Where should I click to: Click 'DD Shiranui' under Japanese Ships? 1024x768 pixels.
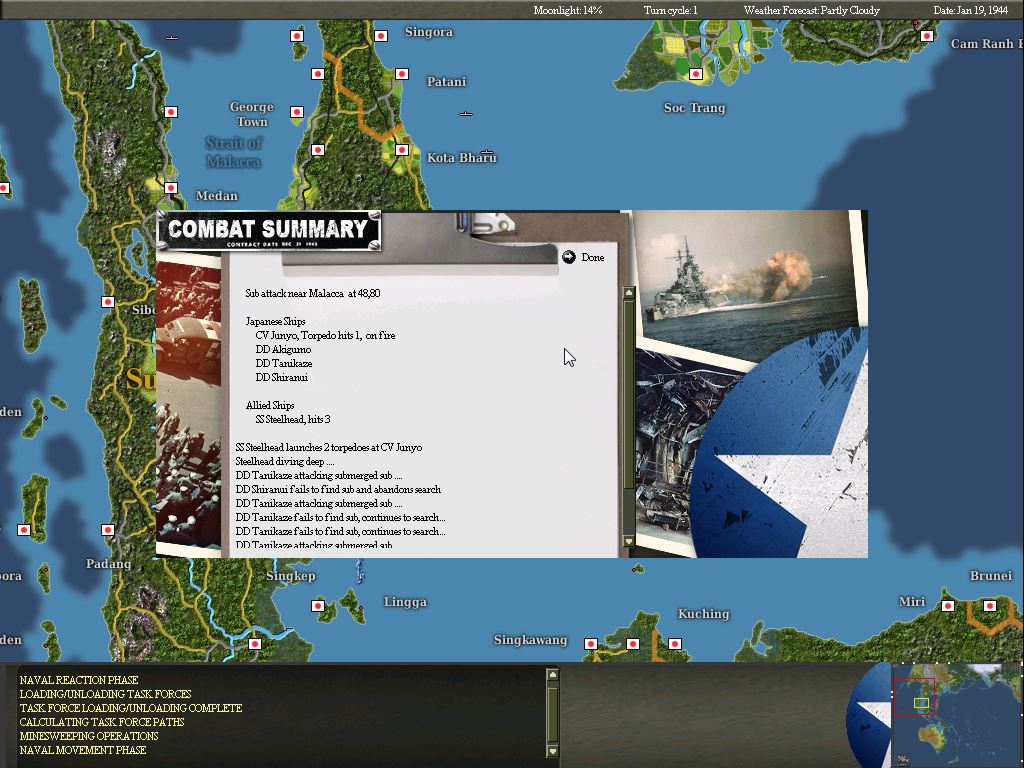(281, 377)
